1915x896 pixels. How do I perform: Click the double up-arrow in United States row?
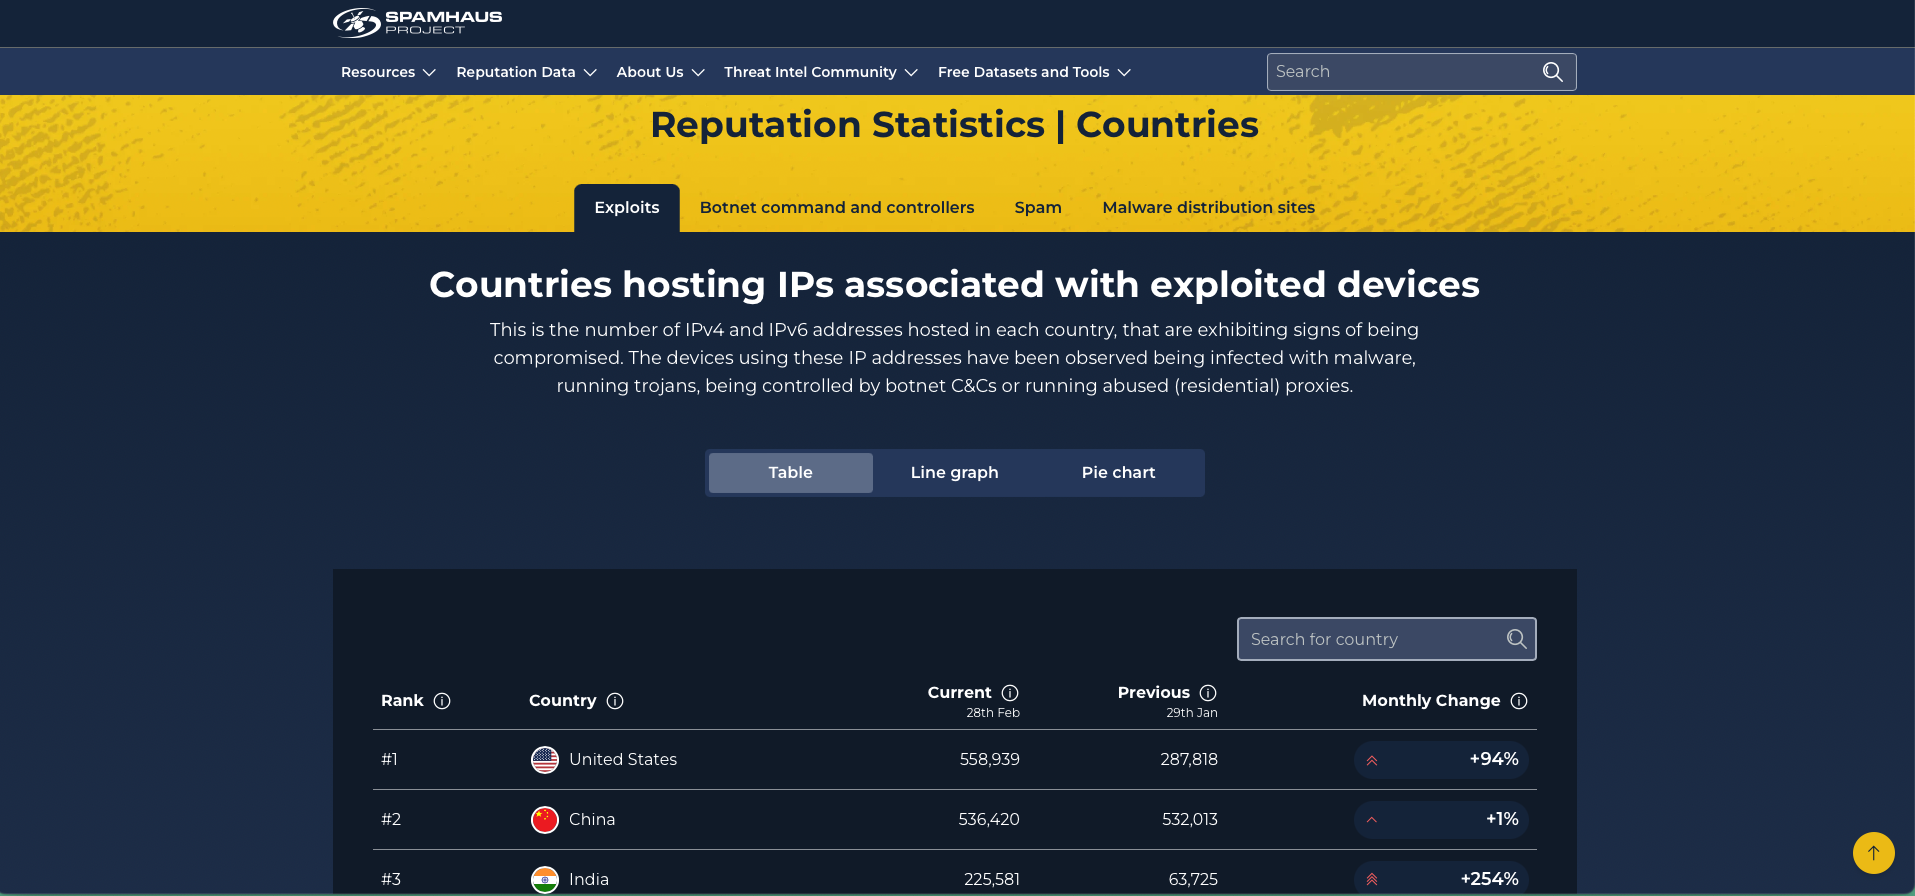(1372, 760)
